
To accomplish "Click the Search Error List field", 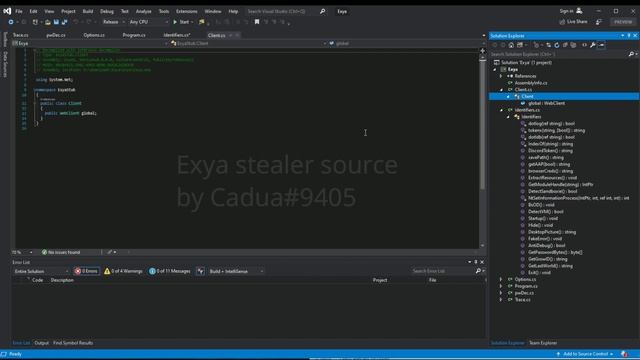I will pos(443,271).
